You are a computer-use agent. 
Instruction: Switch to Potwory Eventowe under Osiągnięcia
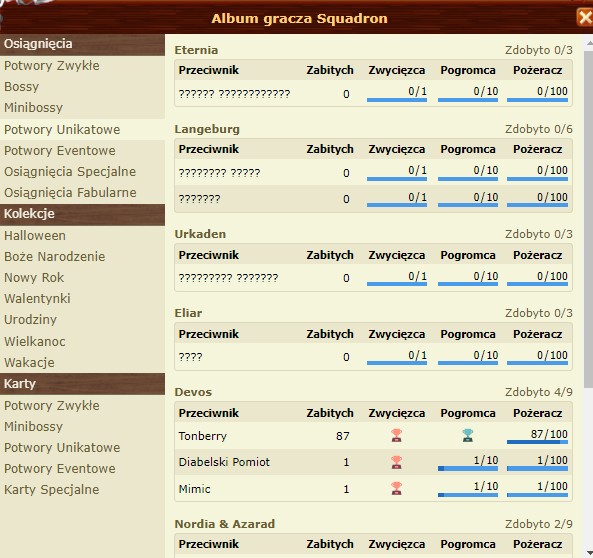(x=60, y=151)
